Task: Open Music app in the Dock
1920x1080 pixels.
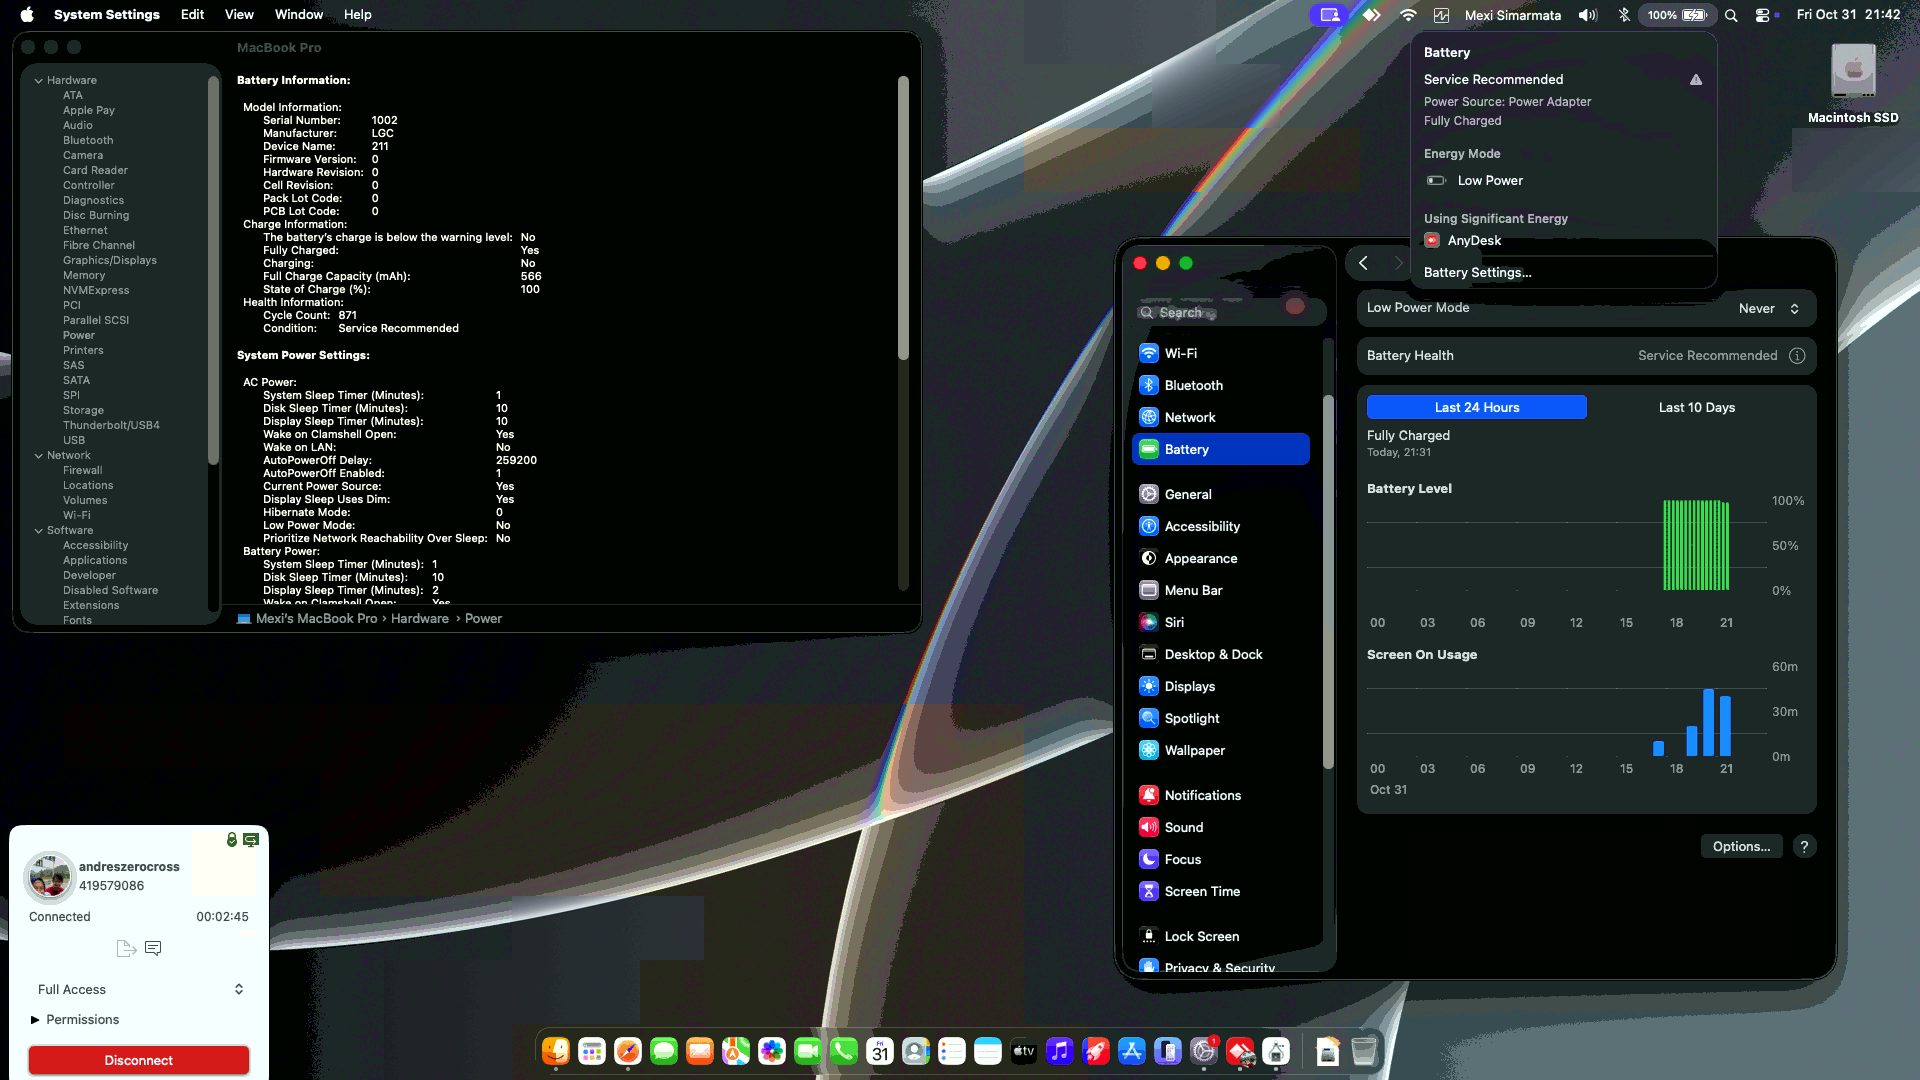Action: coord(1060,1051)
